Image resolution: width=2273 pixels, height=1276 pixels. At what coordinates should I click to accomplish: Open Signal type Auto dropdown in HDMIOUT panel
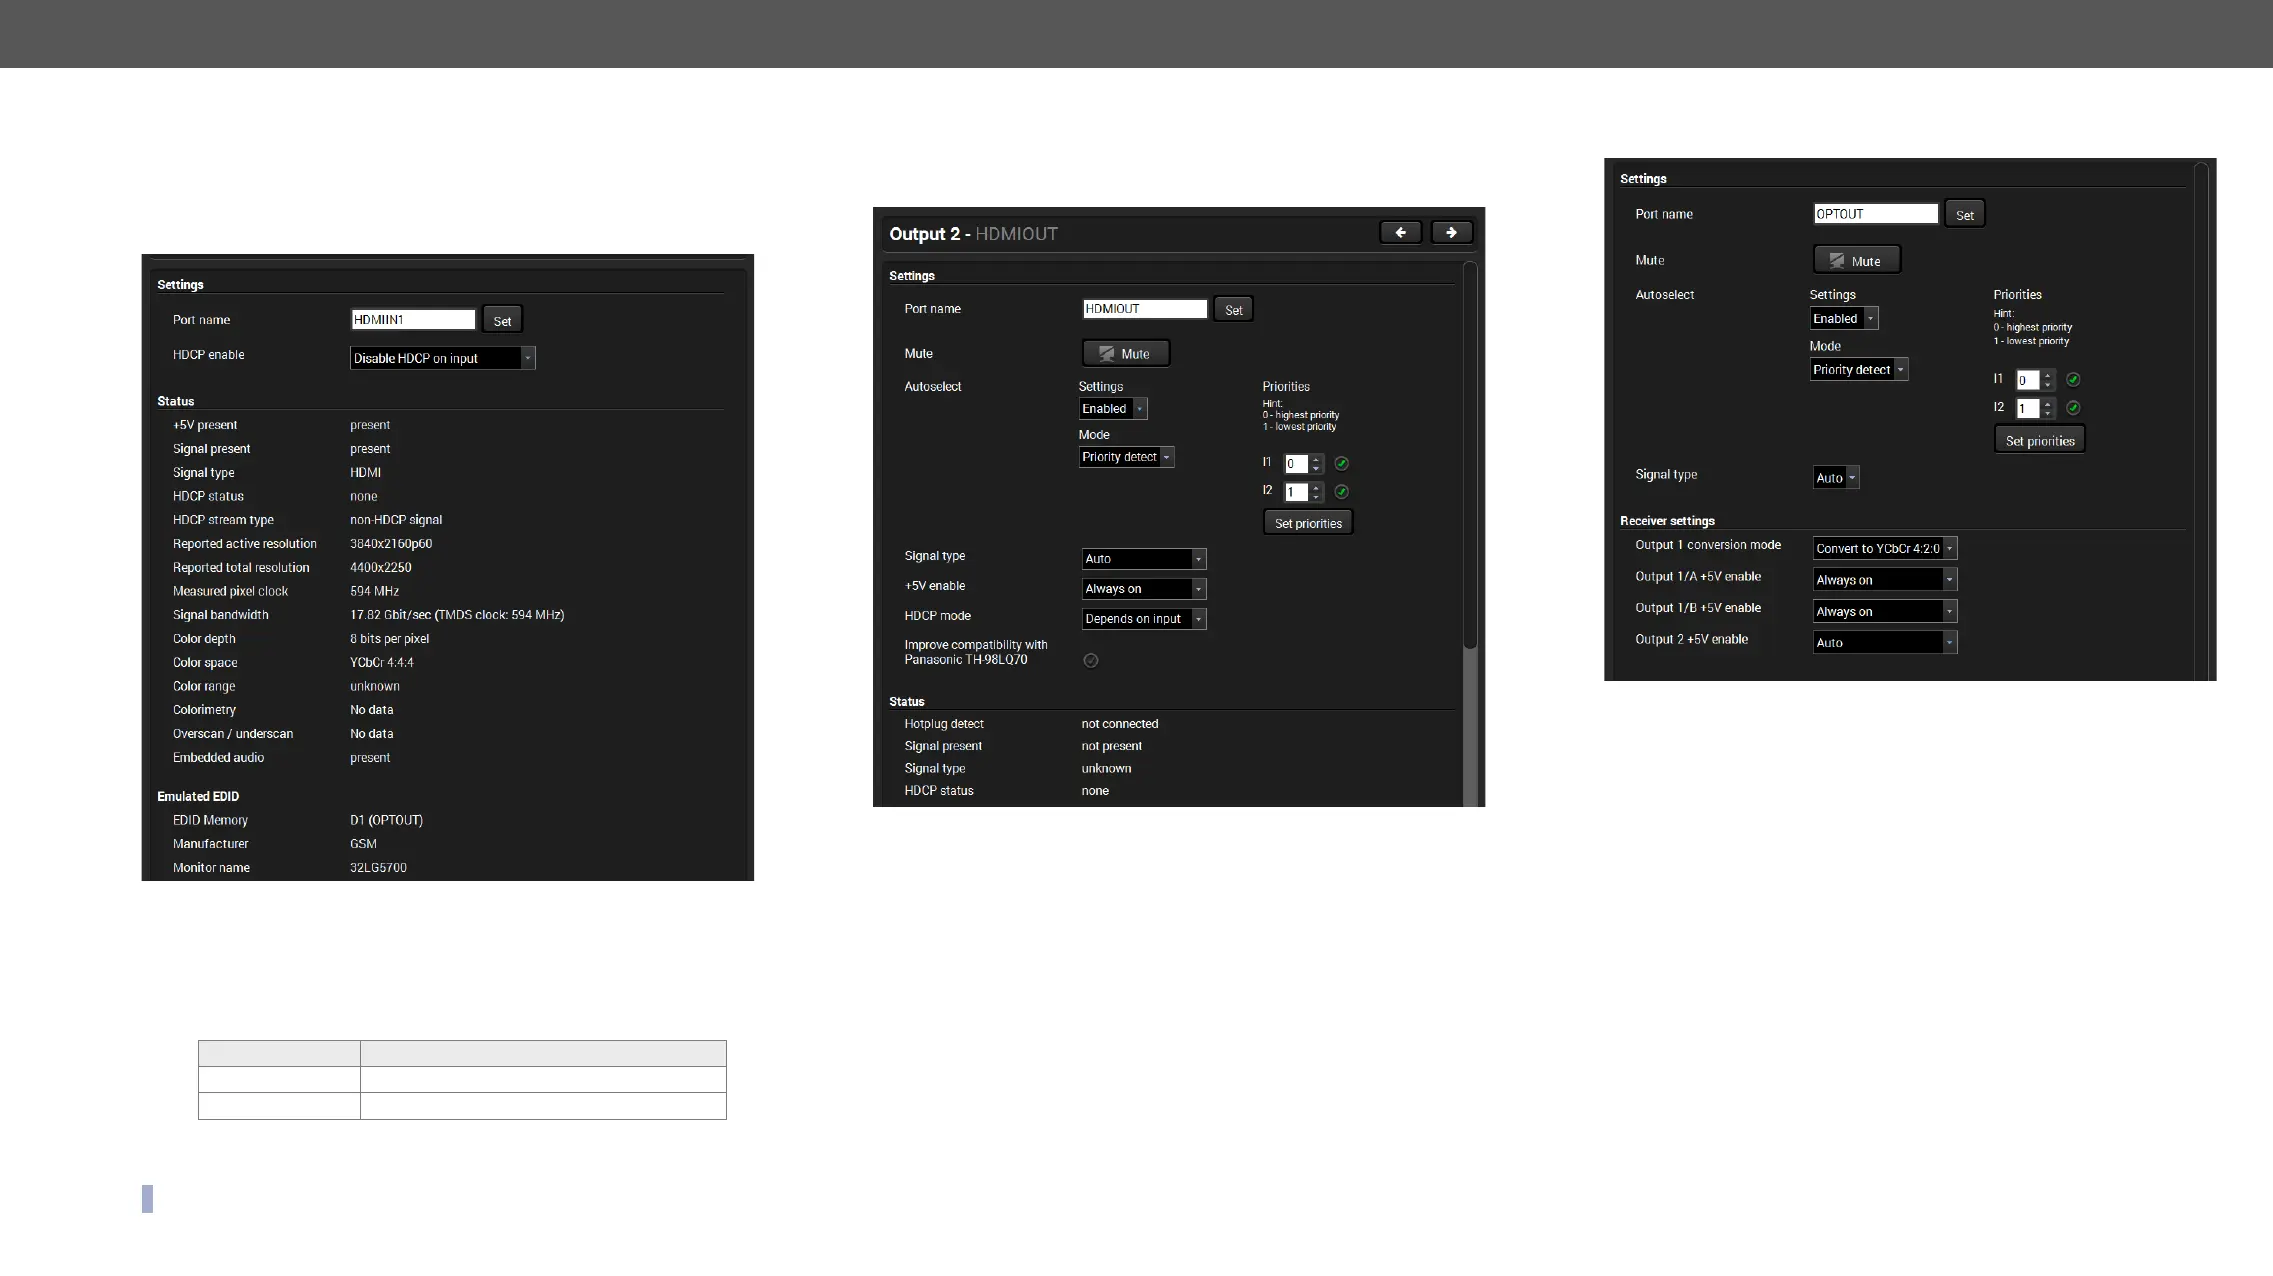click(1144, 559)
